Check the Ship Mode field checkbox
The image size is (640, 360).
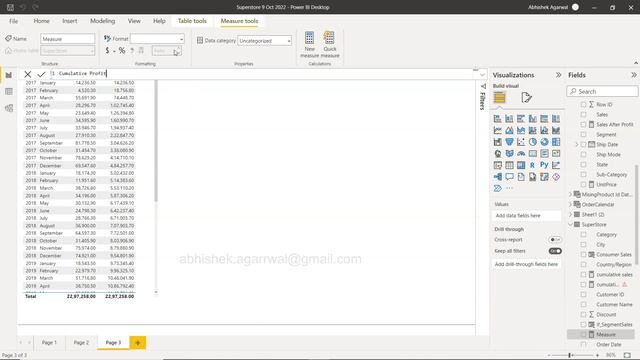583,154
